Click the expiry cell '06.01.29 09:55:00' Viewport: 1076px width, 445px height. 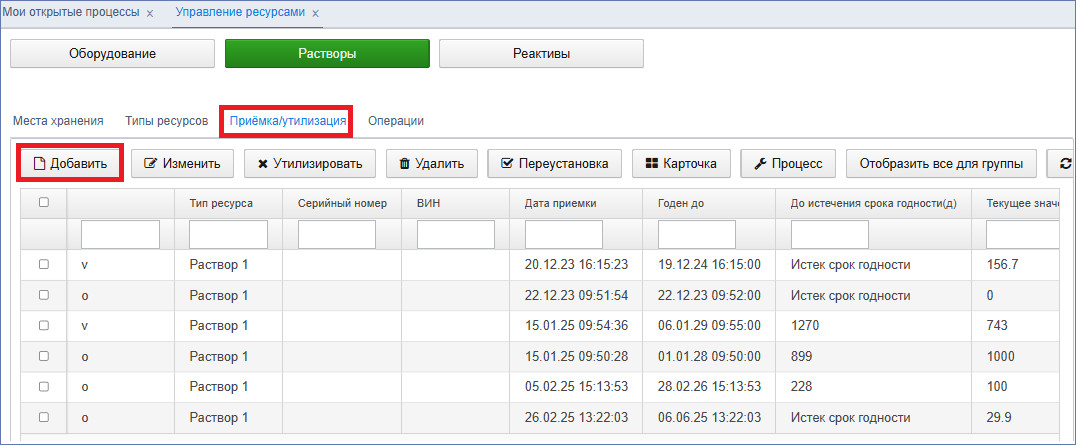click(x=709, y=326)
